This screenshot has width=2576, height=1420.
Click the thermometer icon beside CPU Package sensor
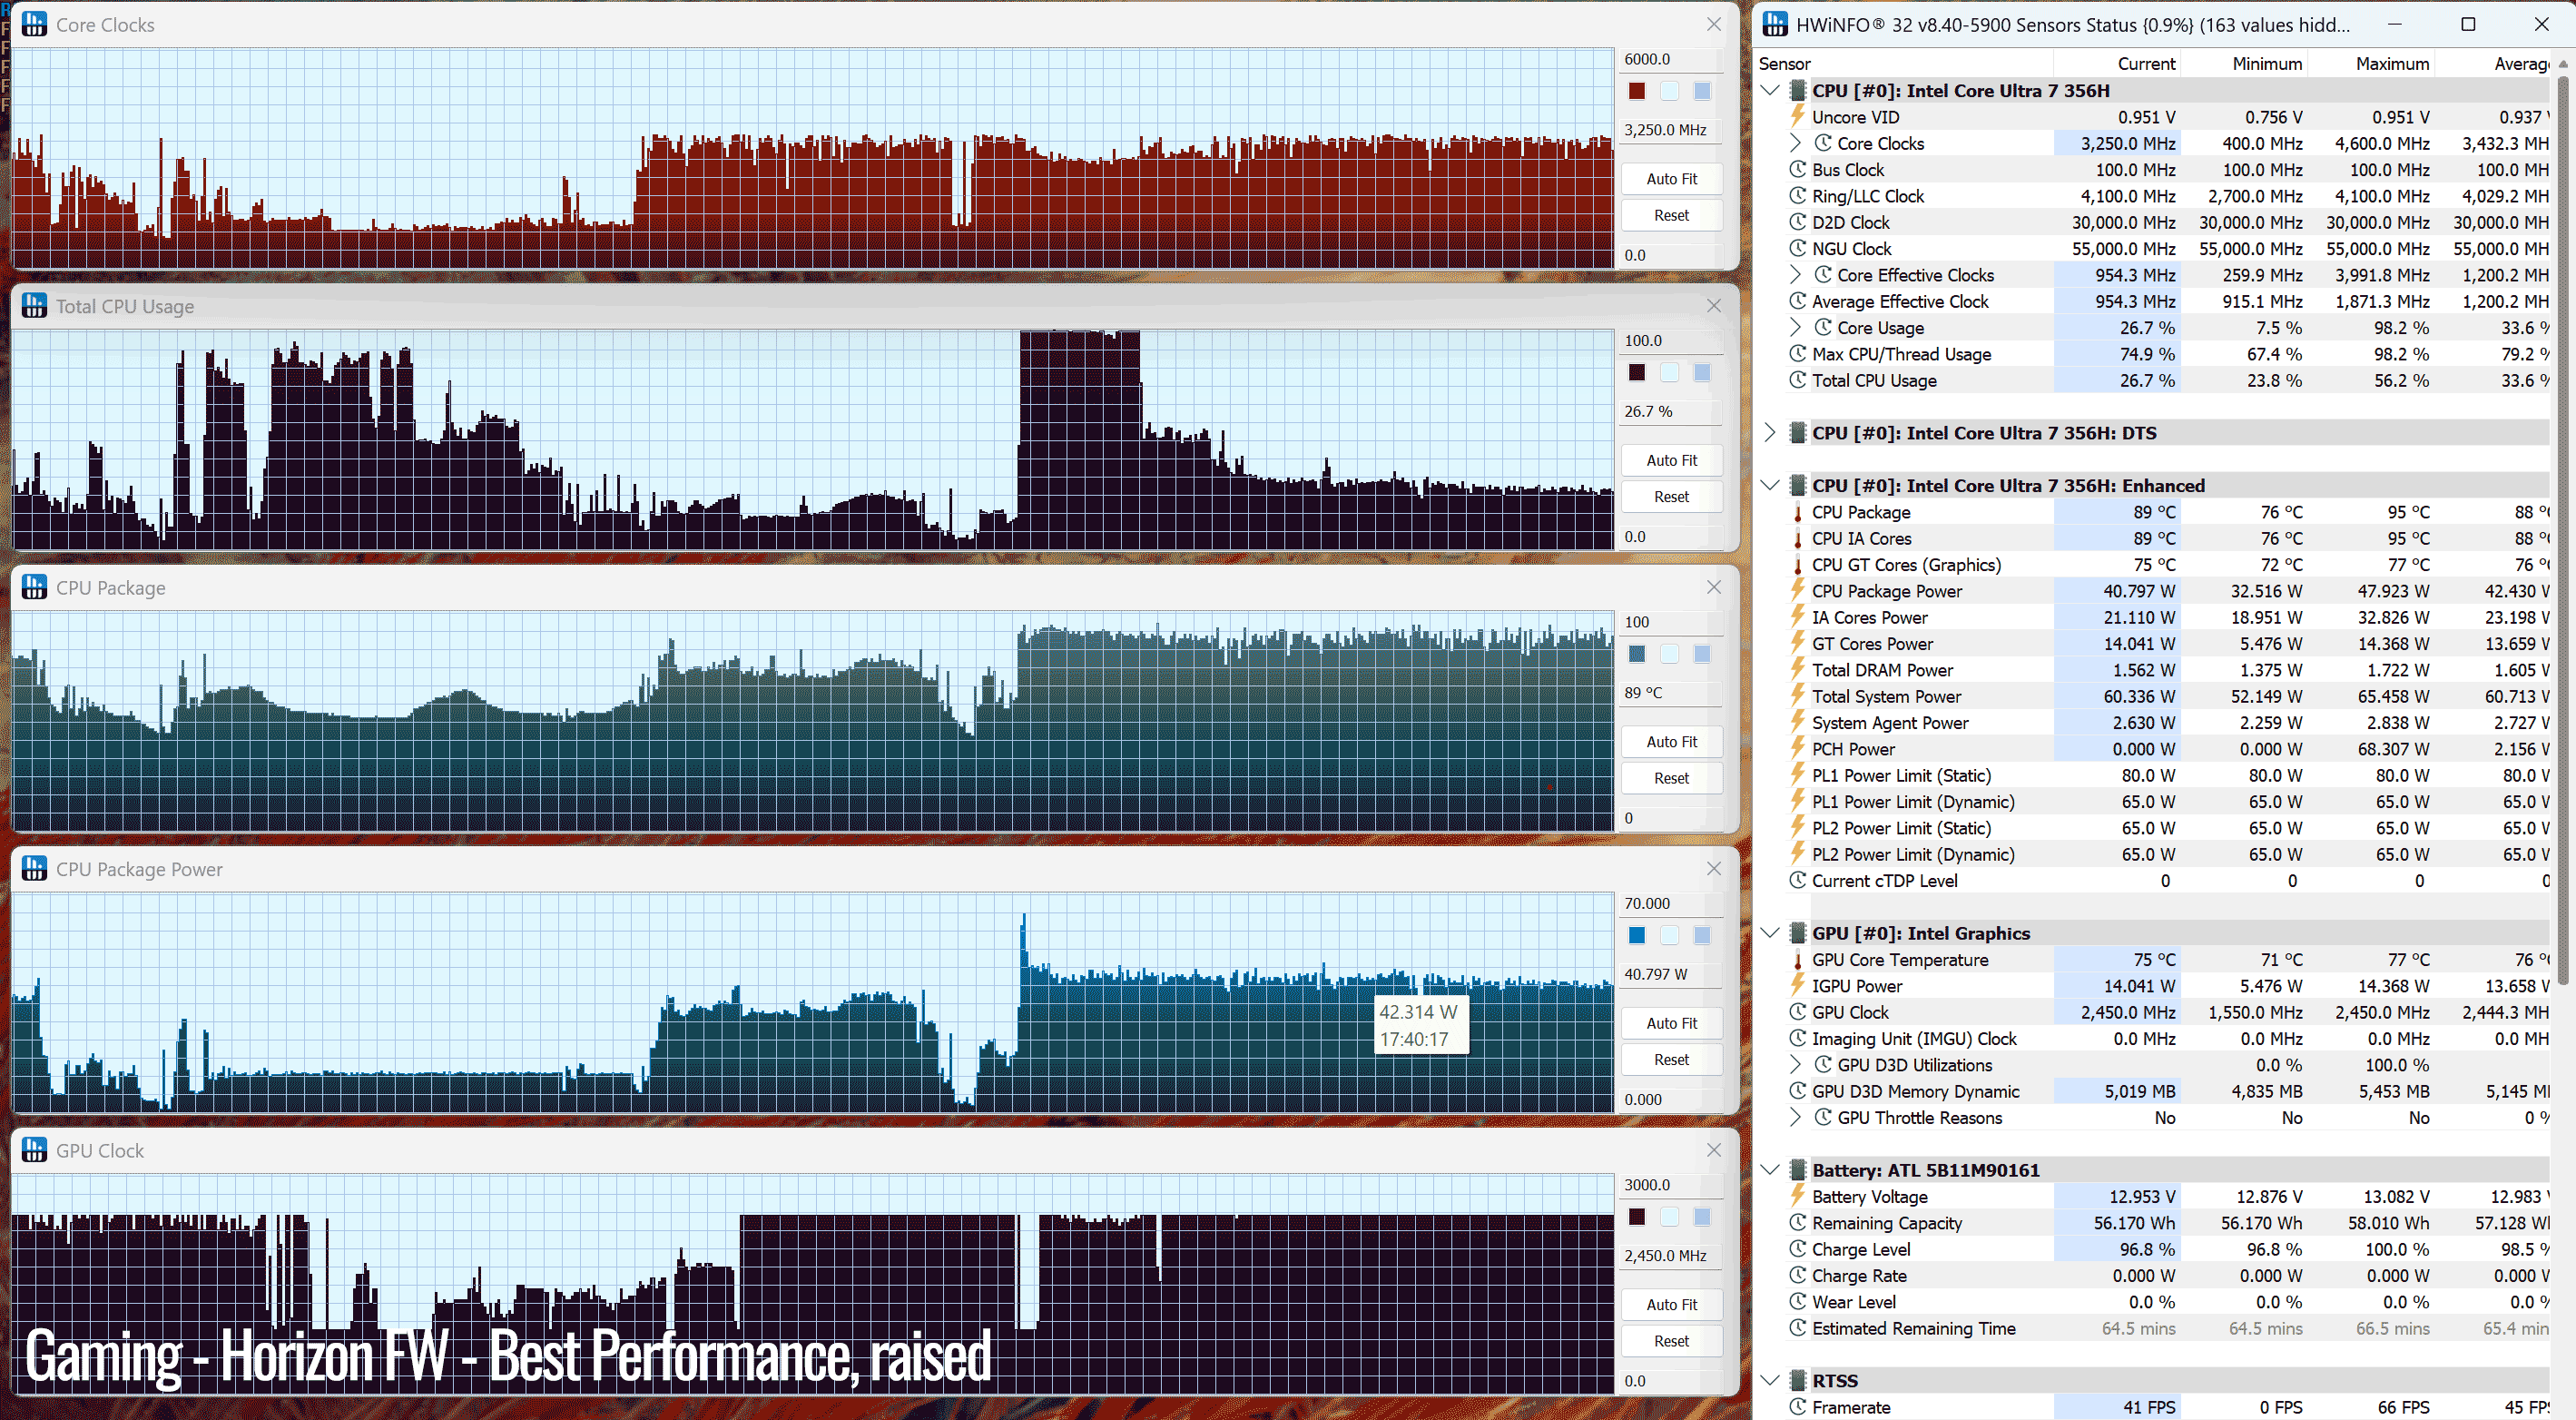pyautogui.click(x=1798, y=512)
